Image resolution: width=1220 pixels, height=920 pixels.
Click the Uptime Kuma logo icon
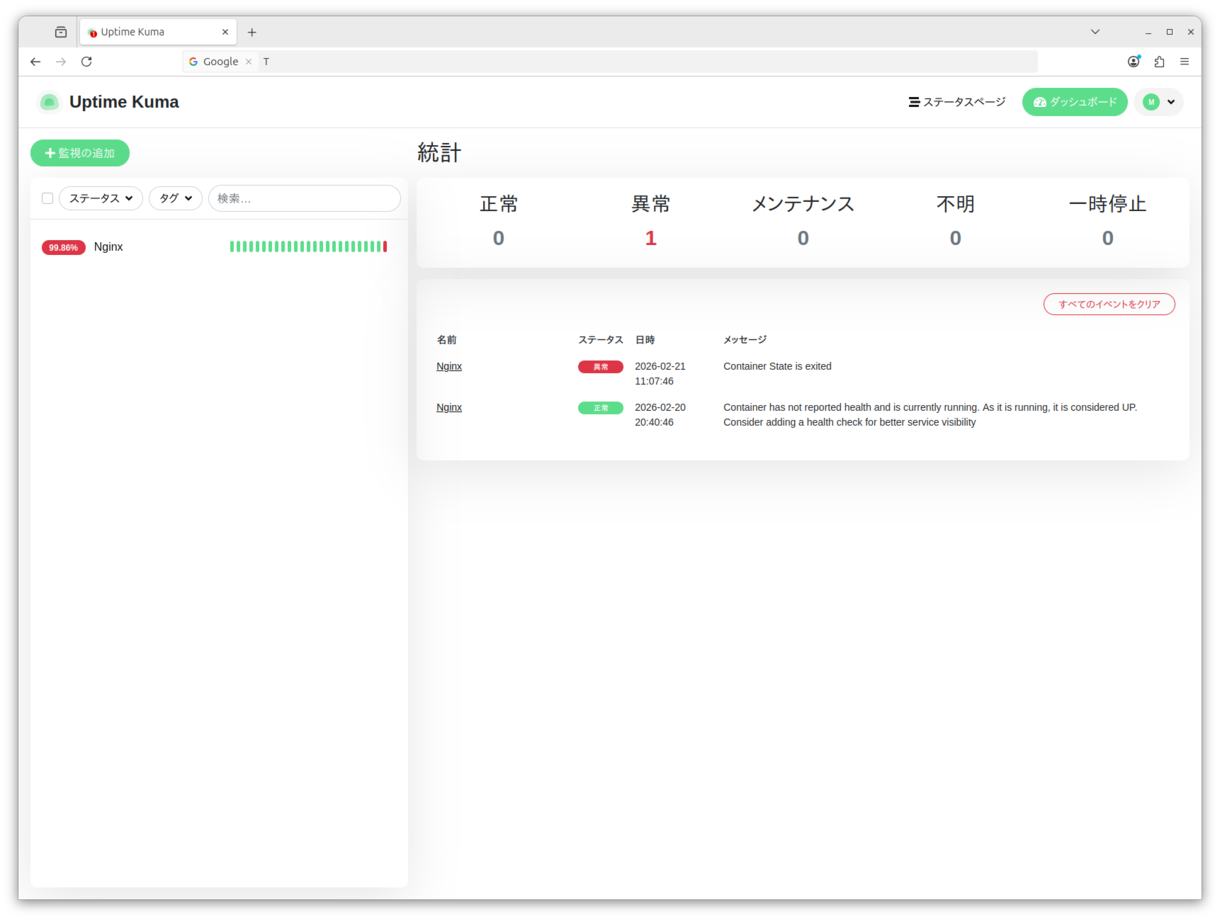coord(49,102)
